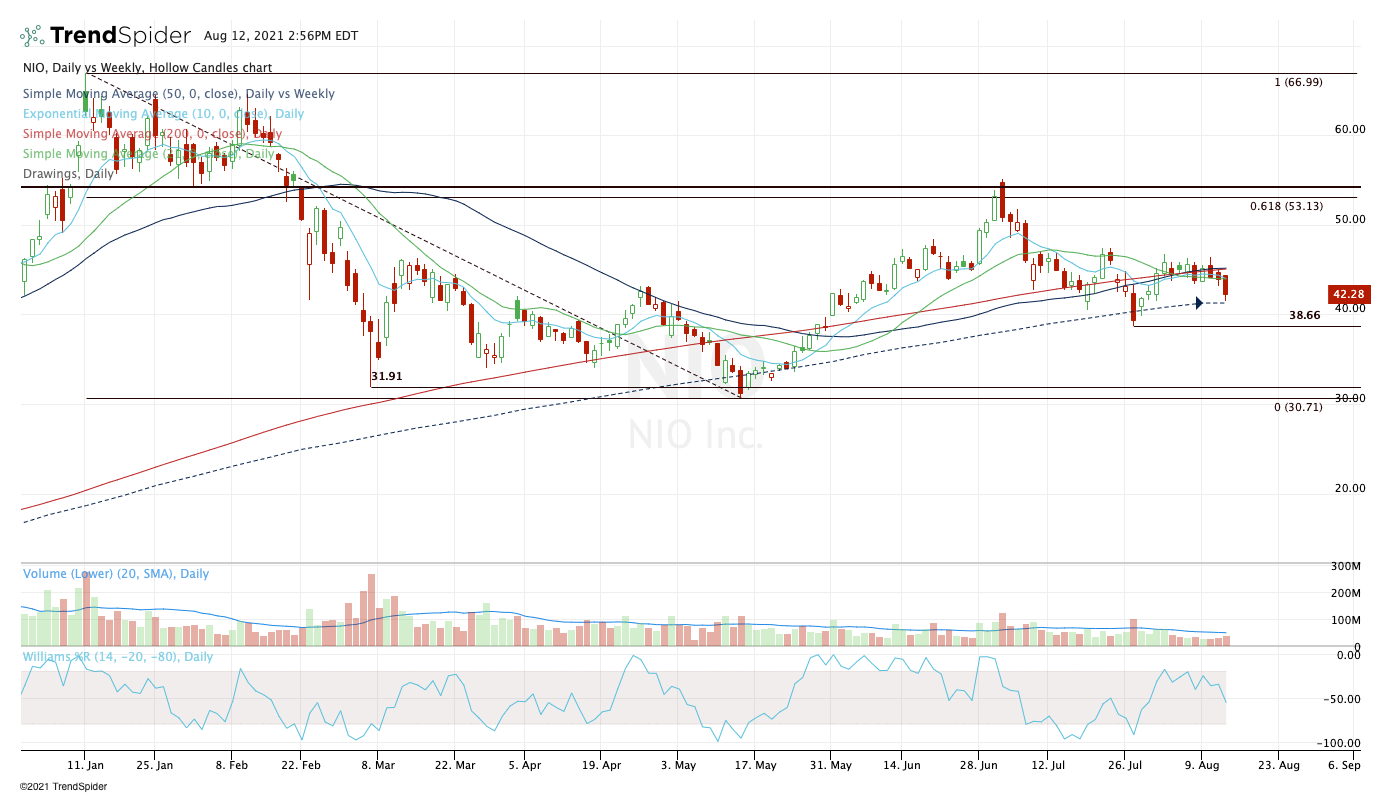Click the 200M volume axis label
This screenshot has height=796, width=1391.
(1345, 593)
